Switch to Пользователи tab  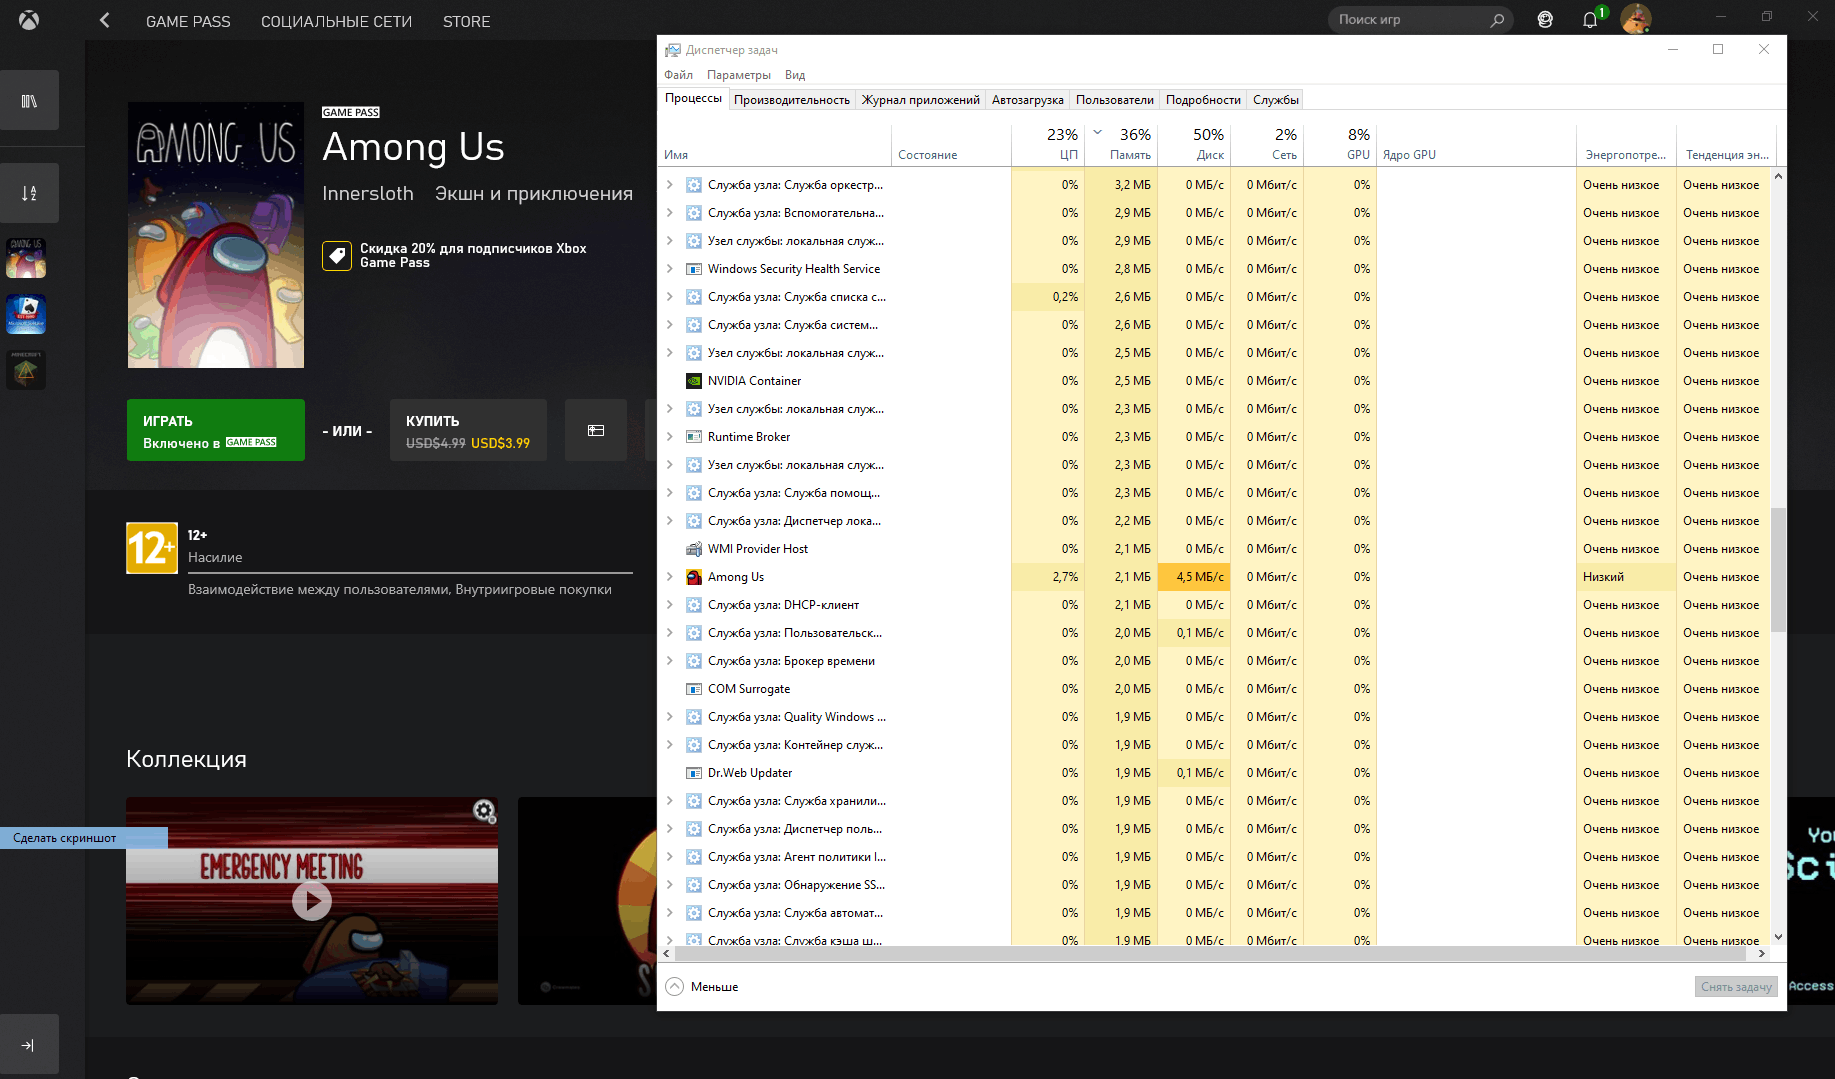[1115, 100]
